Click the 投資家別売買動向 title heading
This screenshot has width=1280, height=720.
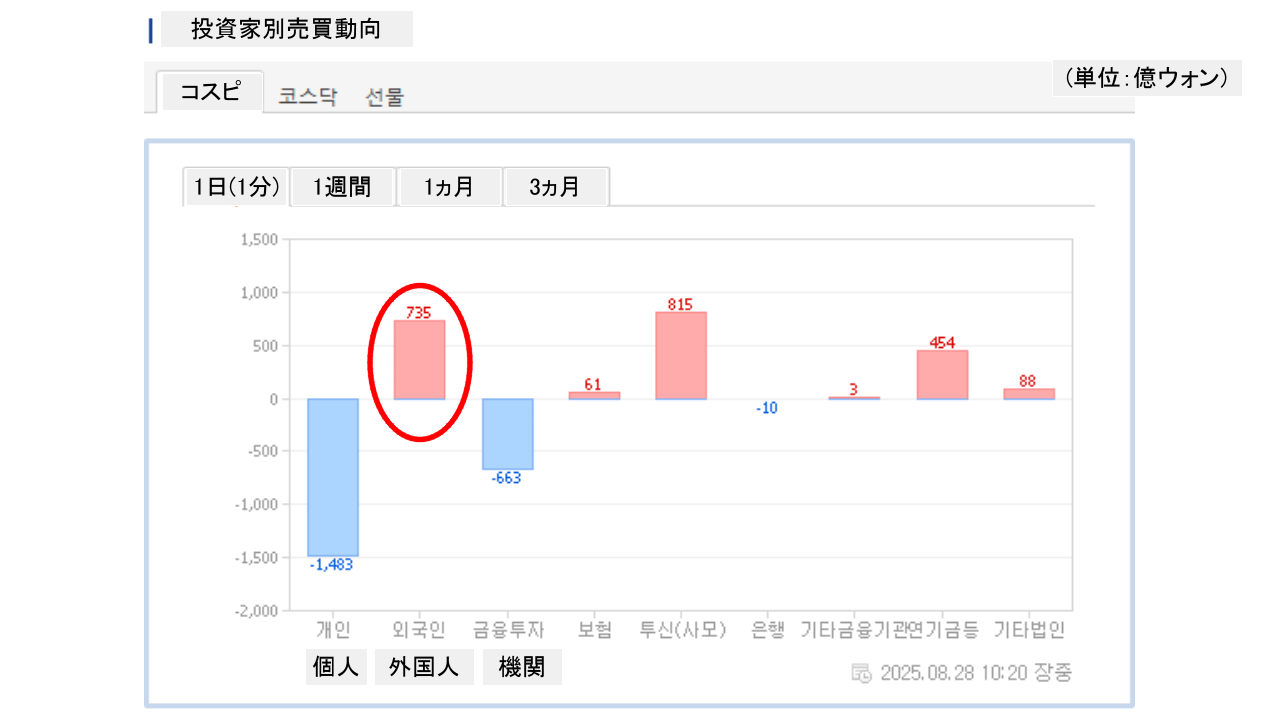[286, 30]
